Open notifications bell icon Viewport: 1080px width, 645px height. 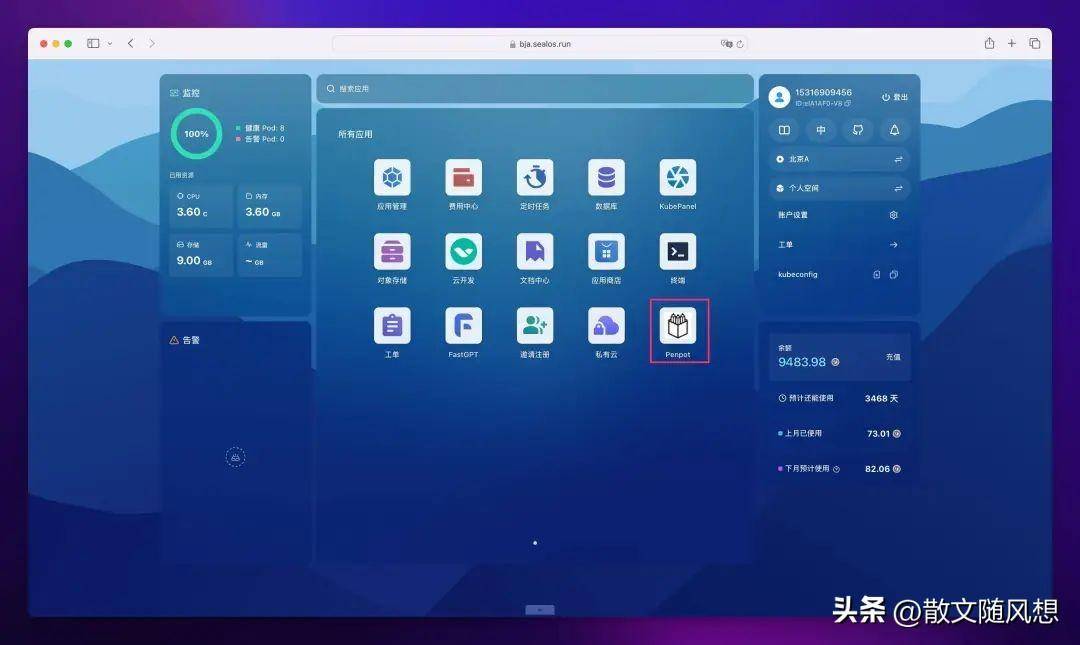[x=894, y=130]
